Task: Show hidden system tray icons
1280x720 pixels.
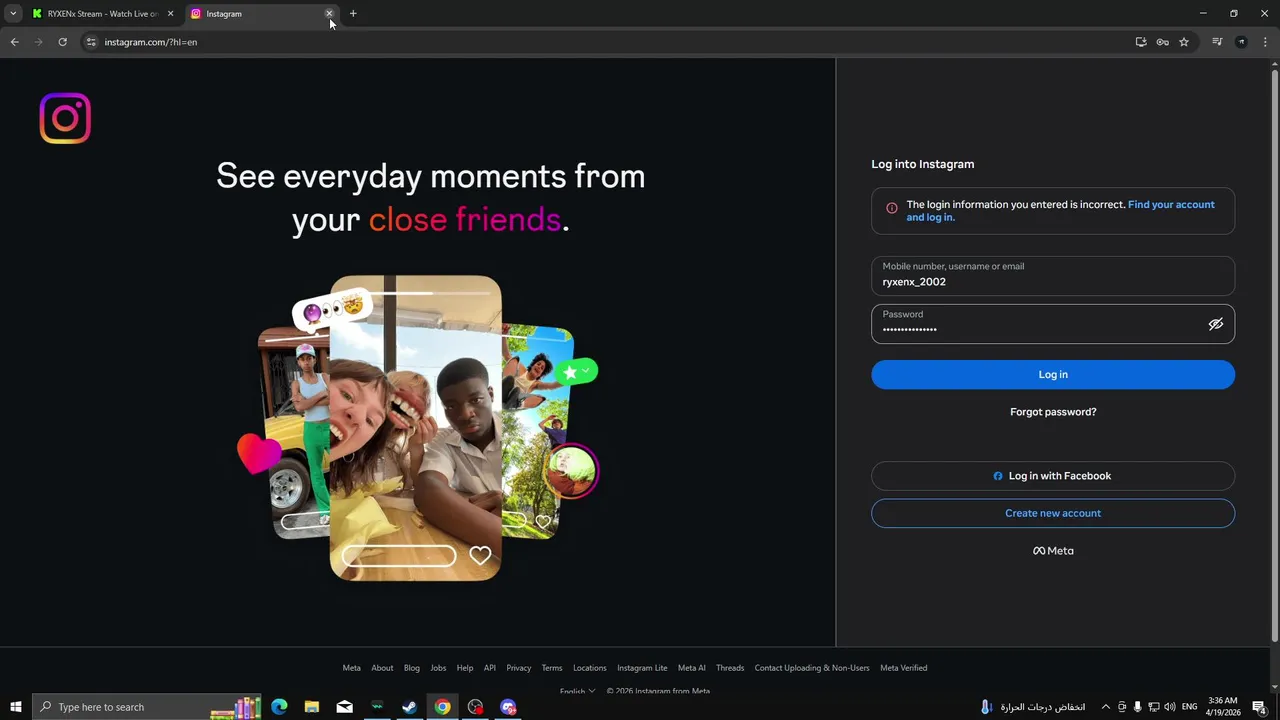Action: (1105, 707)
